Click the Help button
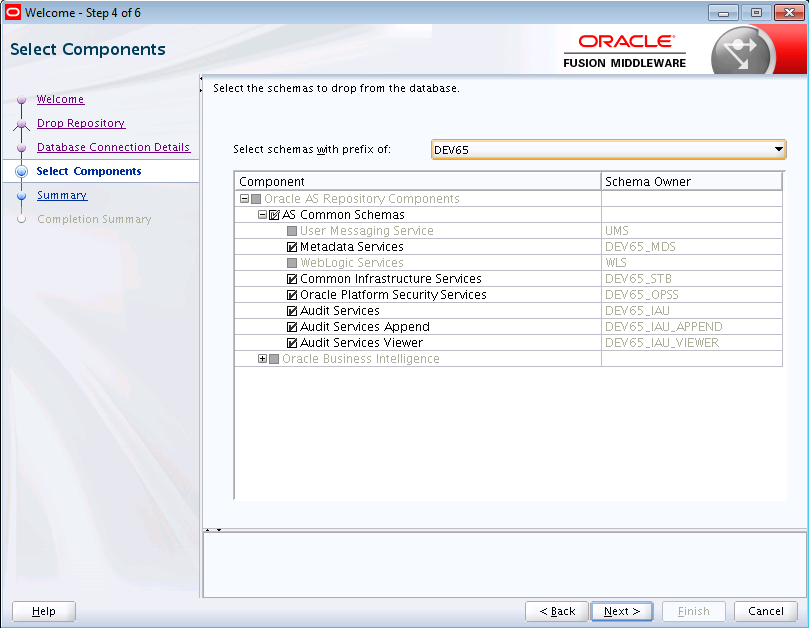The image size is (809, 628). point(44,611)
